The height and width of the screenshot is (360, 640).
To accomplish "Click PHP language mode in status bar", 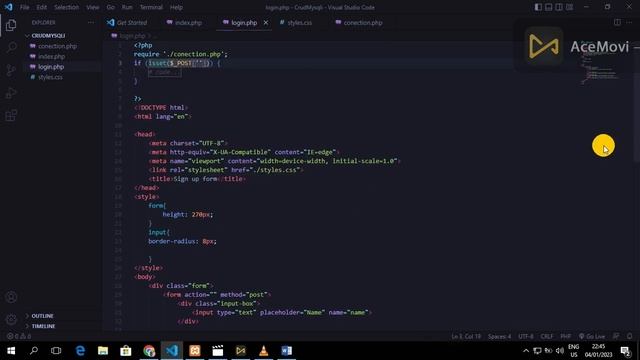I will coord(565,336).
